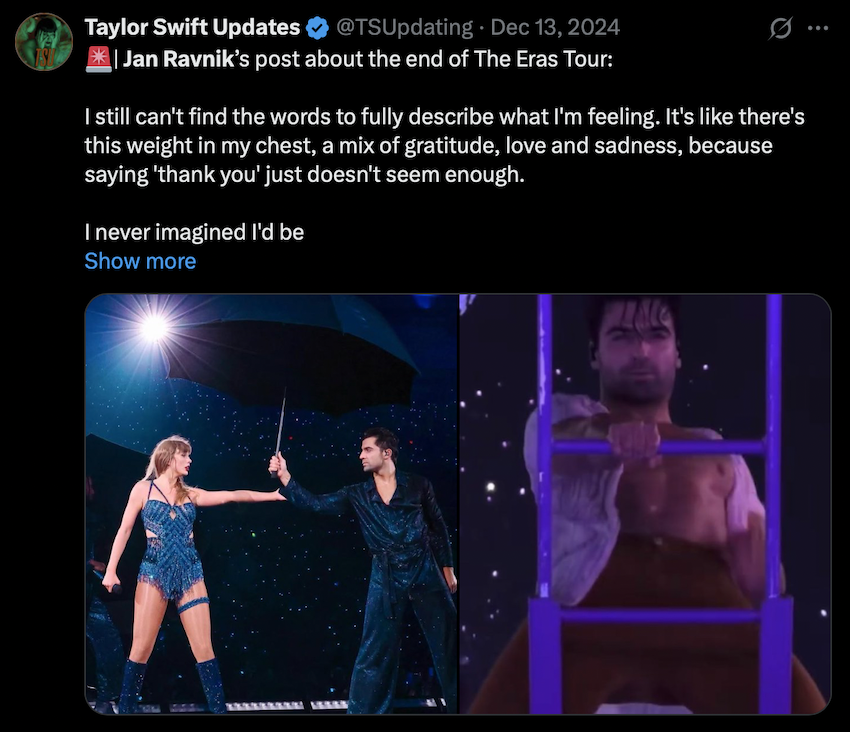Click the black umbrella in the left photo
The width and height of the screenshot is (850, 732).
(x=290, y=350)
